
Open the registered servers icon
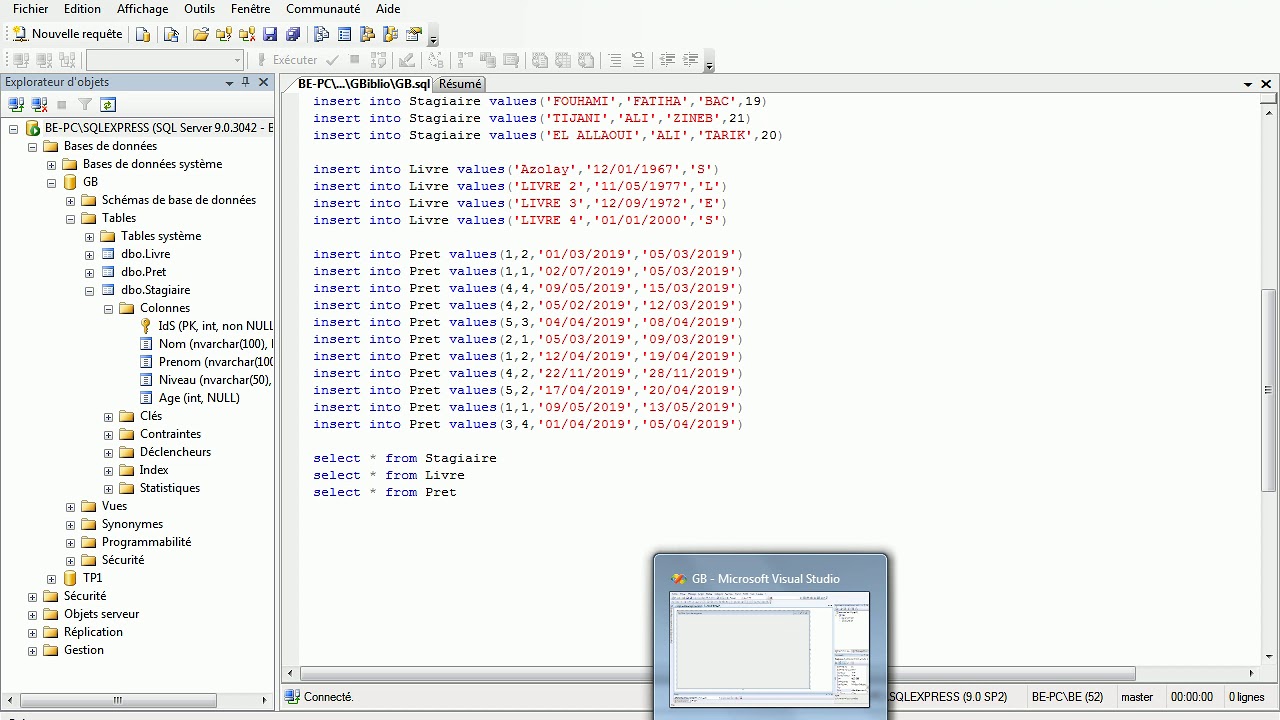322,34
